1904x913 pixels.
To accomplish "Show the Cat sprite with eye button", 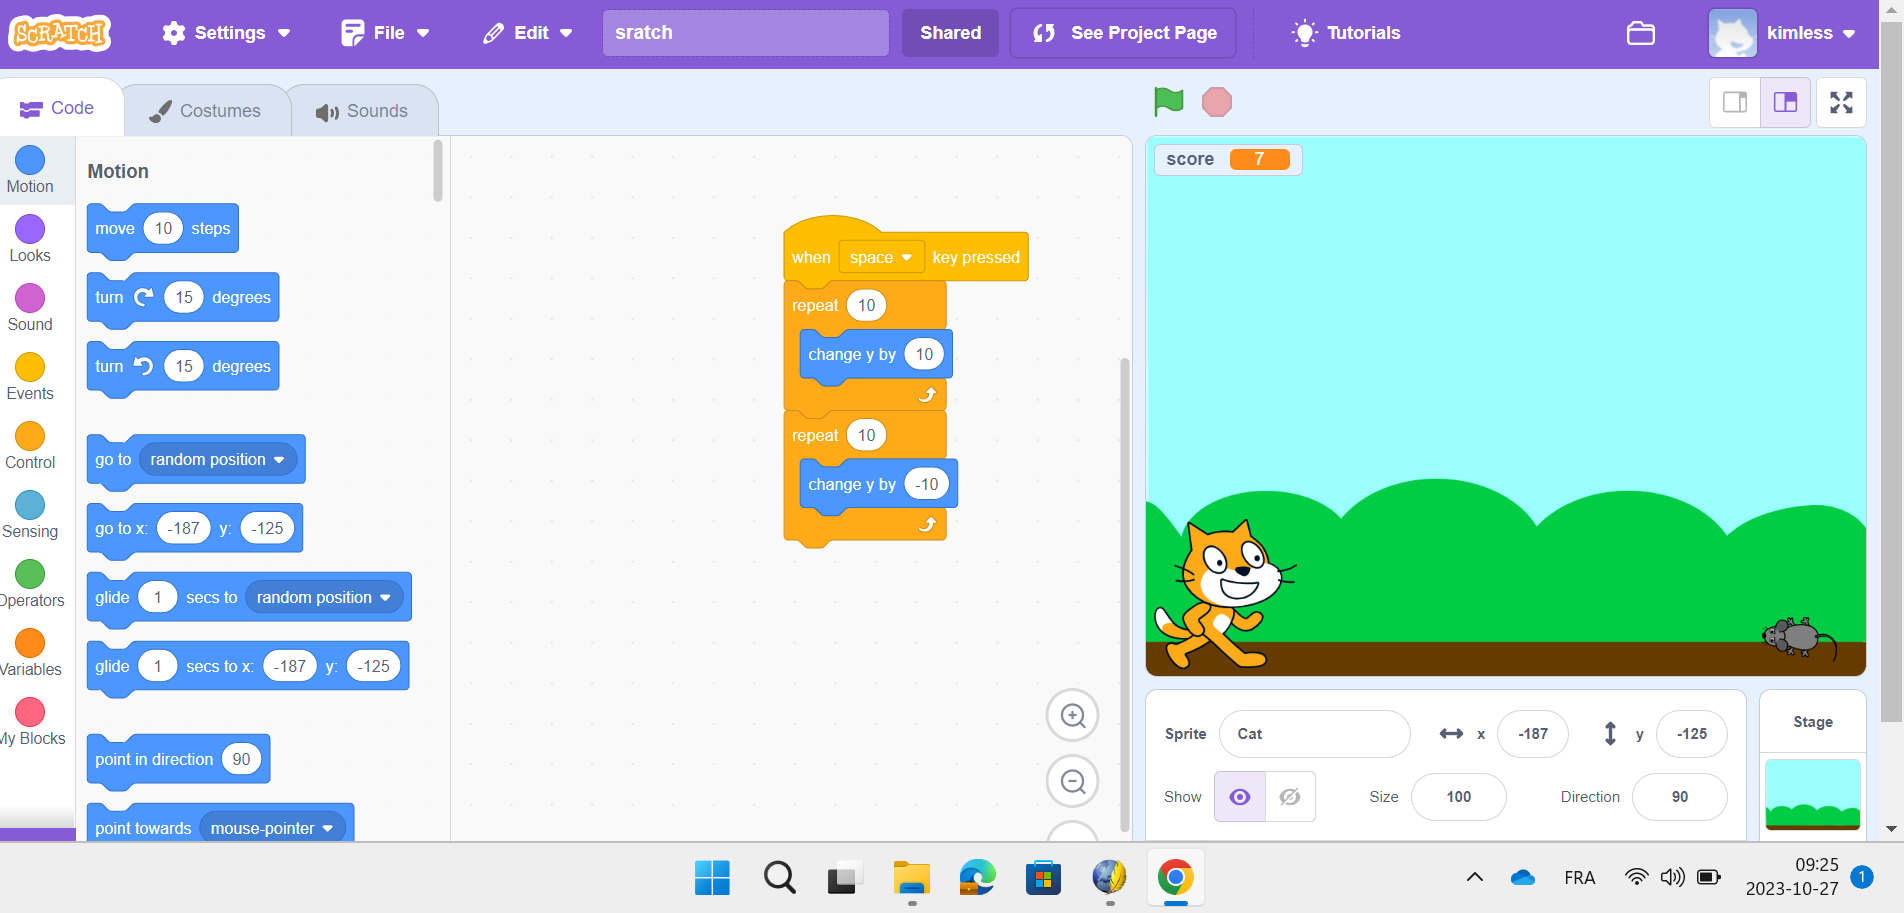I will coord(1240,797).
